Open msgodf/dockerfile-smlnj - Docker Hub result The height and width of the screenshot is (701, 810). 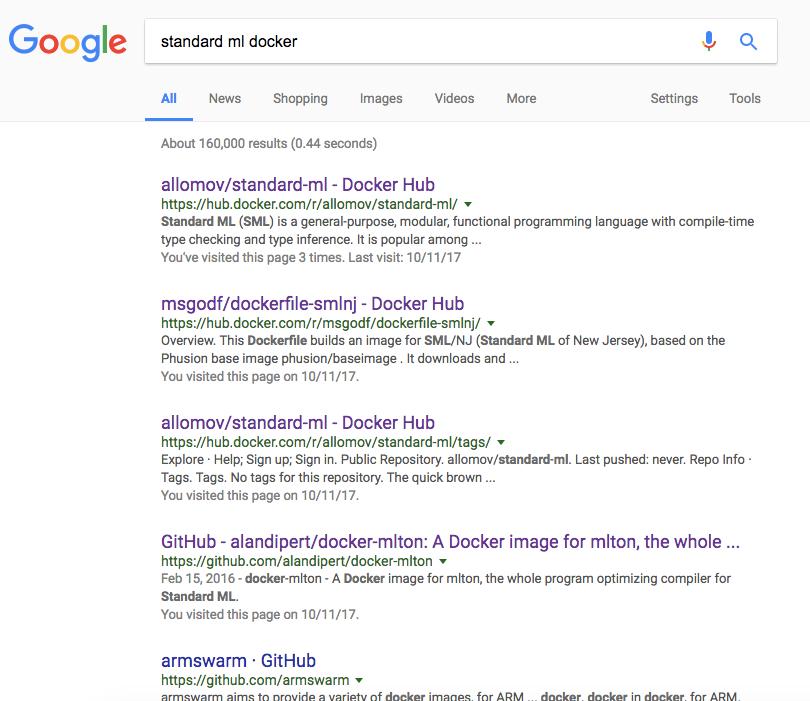[312, 303]
